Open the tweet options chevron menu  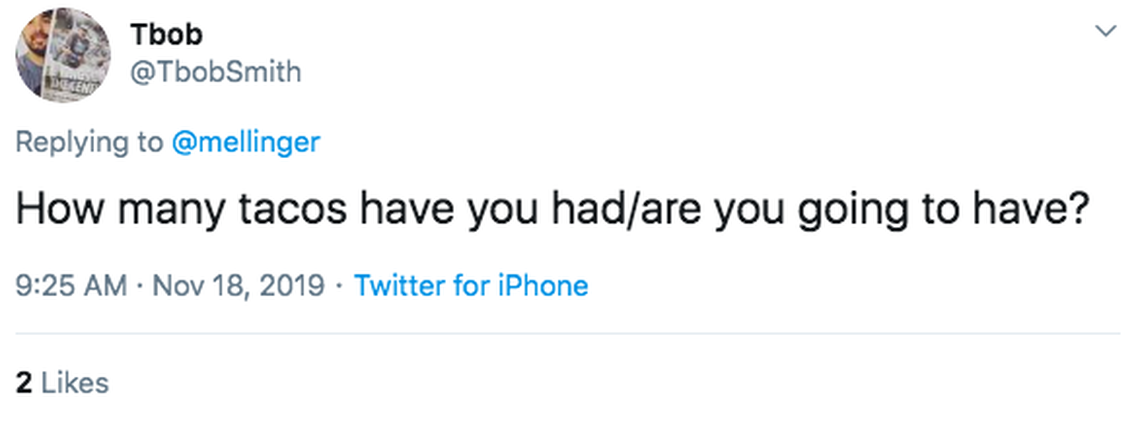(x=1105, y=33)
